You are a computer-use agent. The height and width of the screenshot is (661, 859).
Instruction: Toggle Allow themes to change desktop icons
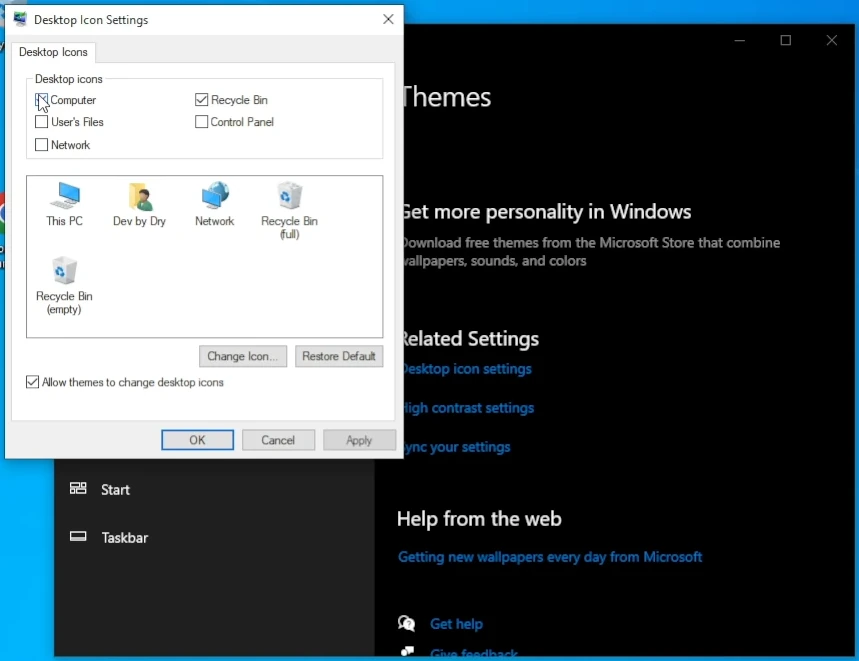32,382
